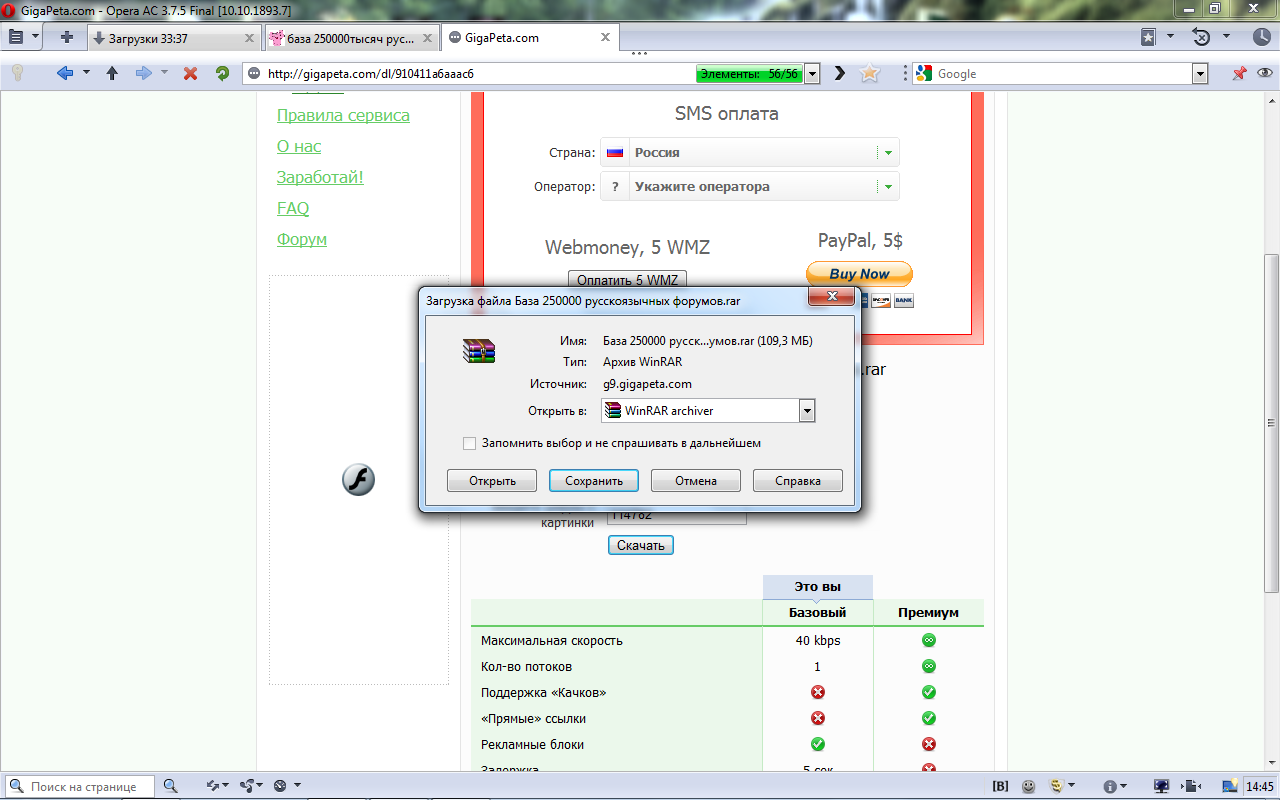Click the Справка help button
Screen dimensions: 1280x800
tap(798, 481)
